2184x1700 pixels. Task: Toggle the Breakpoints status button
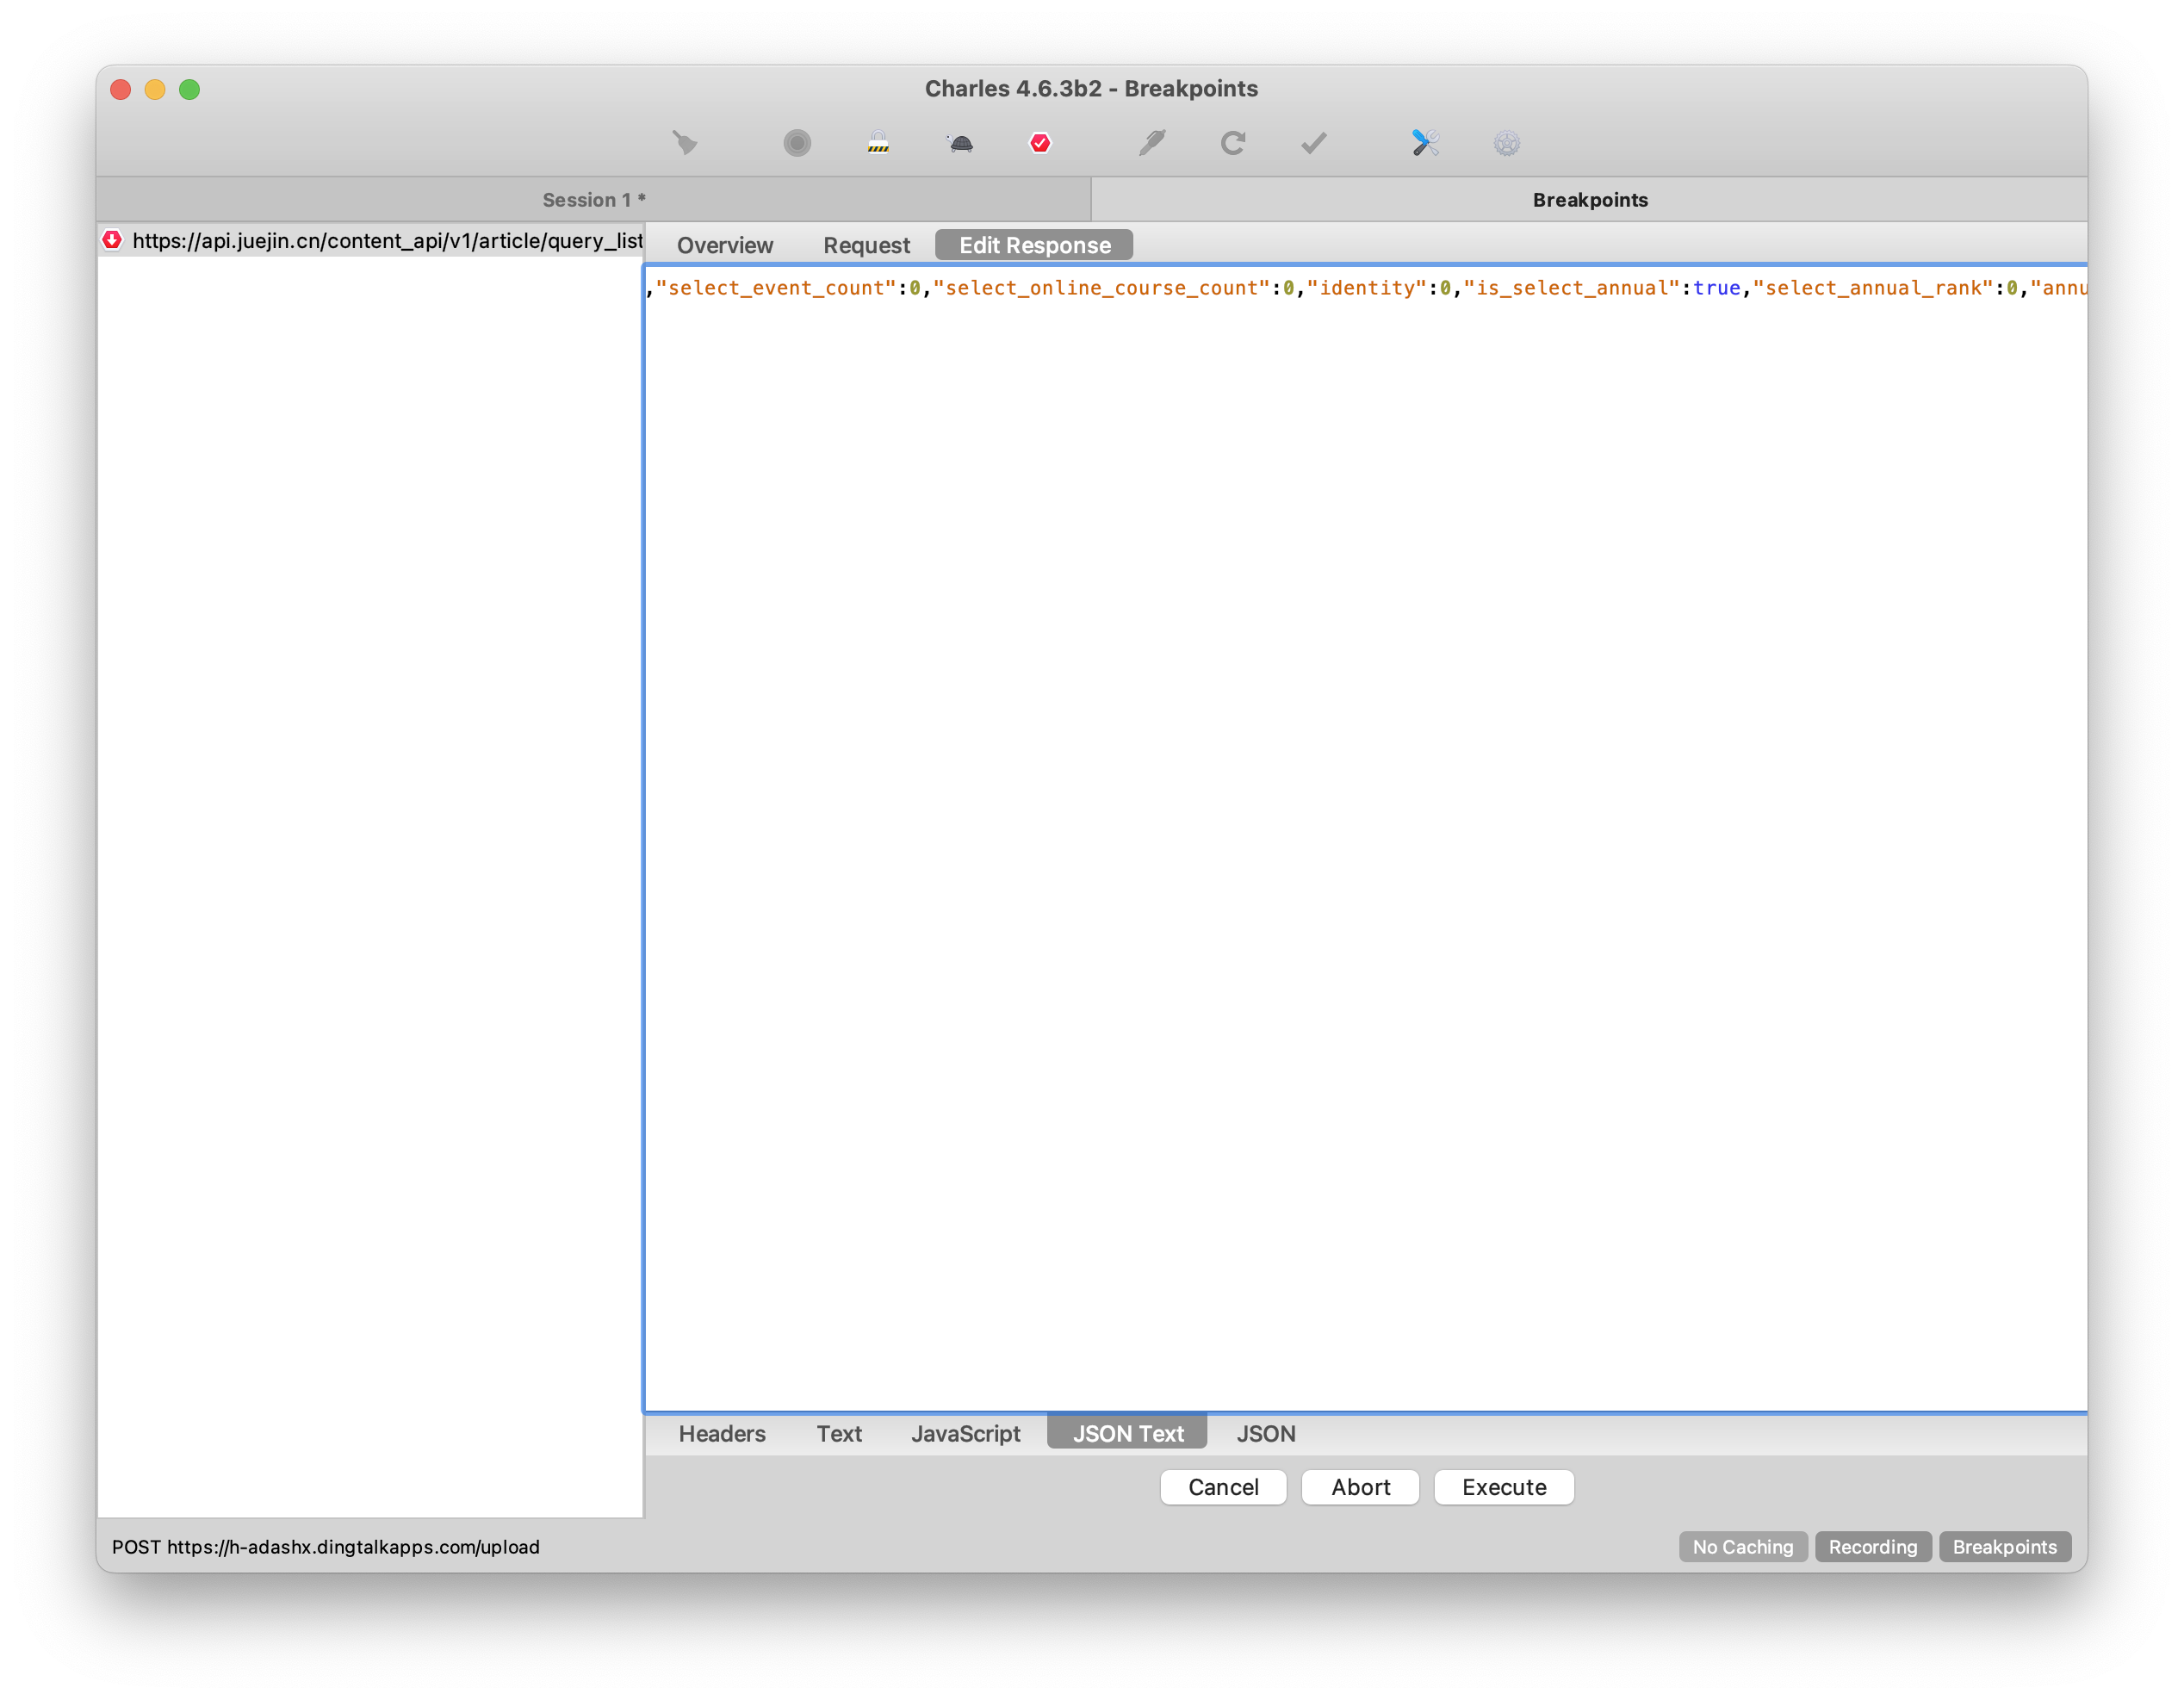pyautogui.click(x=2005, y=1547)
